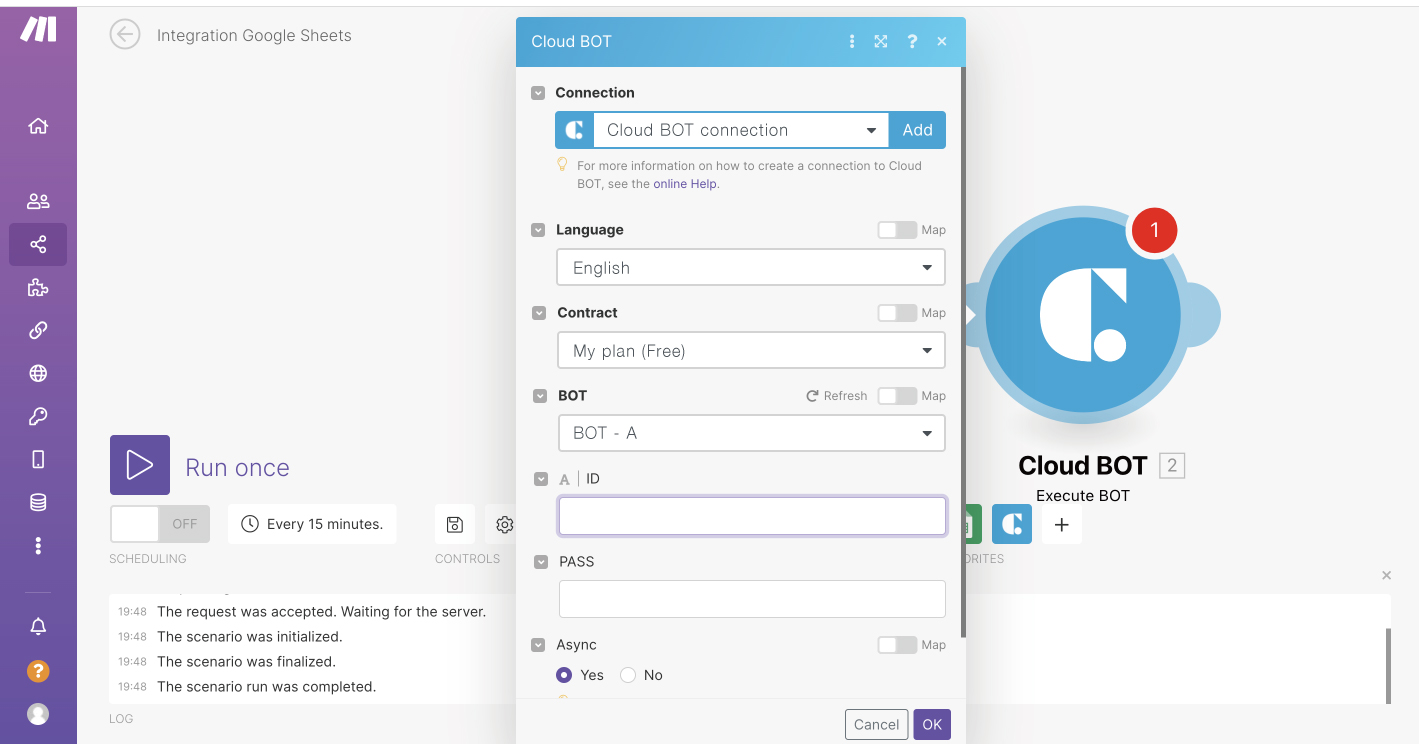Open the online Help link
The width and height of the screenshot is (1419, 744).
(685, 184)
